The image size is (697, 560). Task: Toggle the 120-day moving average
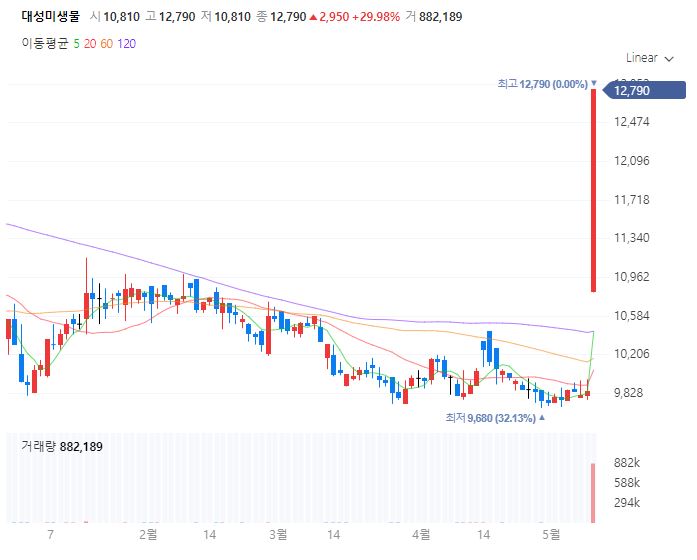[x=127, y=44]
